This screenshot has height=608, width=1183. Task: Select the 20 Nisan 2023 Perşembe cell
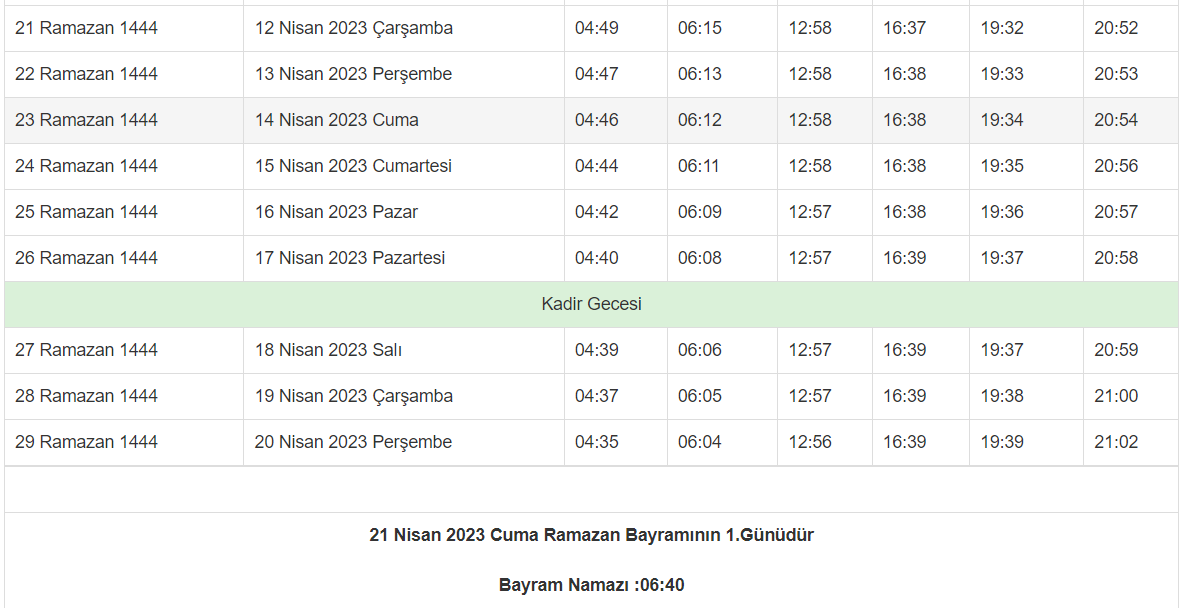[x=353, y=442]
